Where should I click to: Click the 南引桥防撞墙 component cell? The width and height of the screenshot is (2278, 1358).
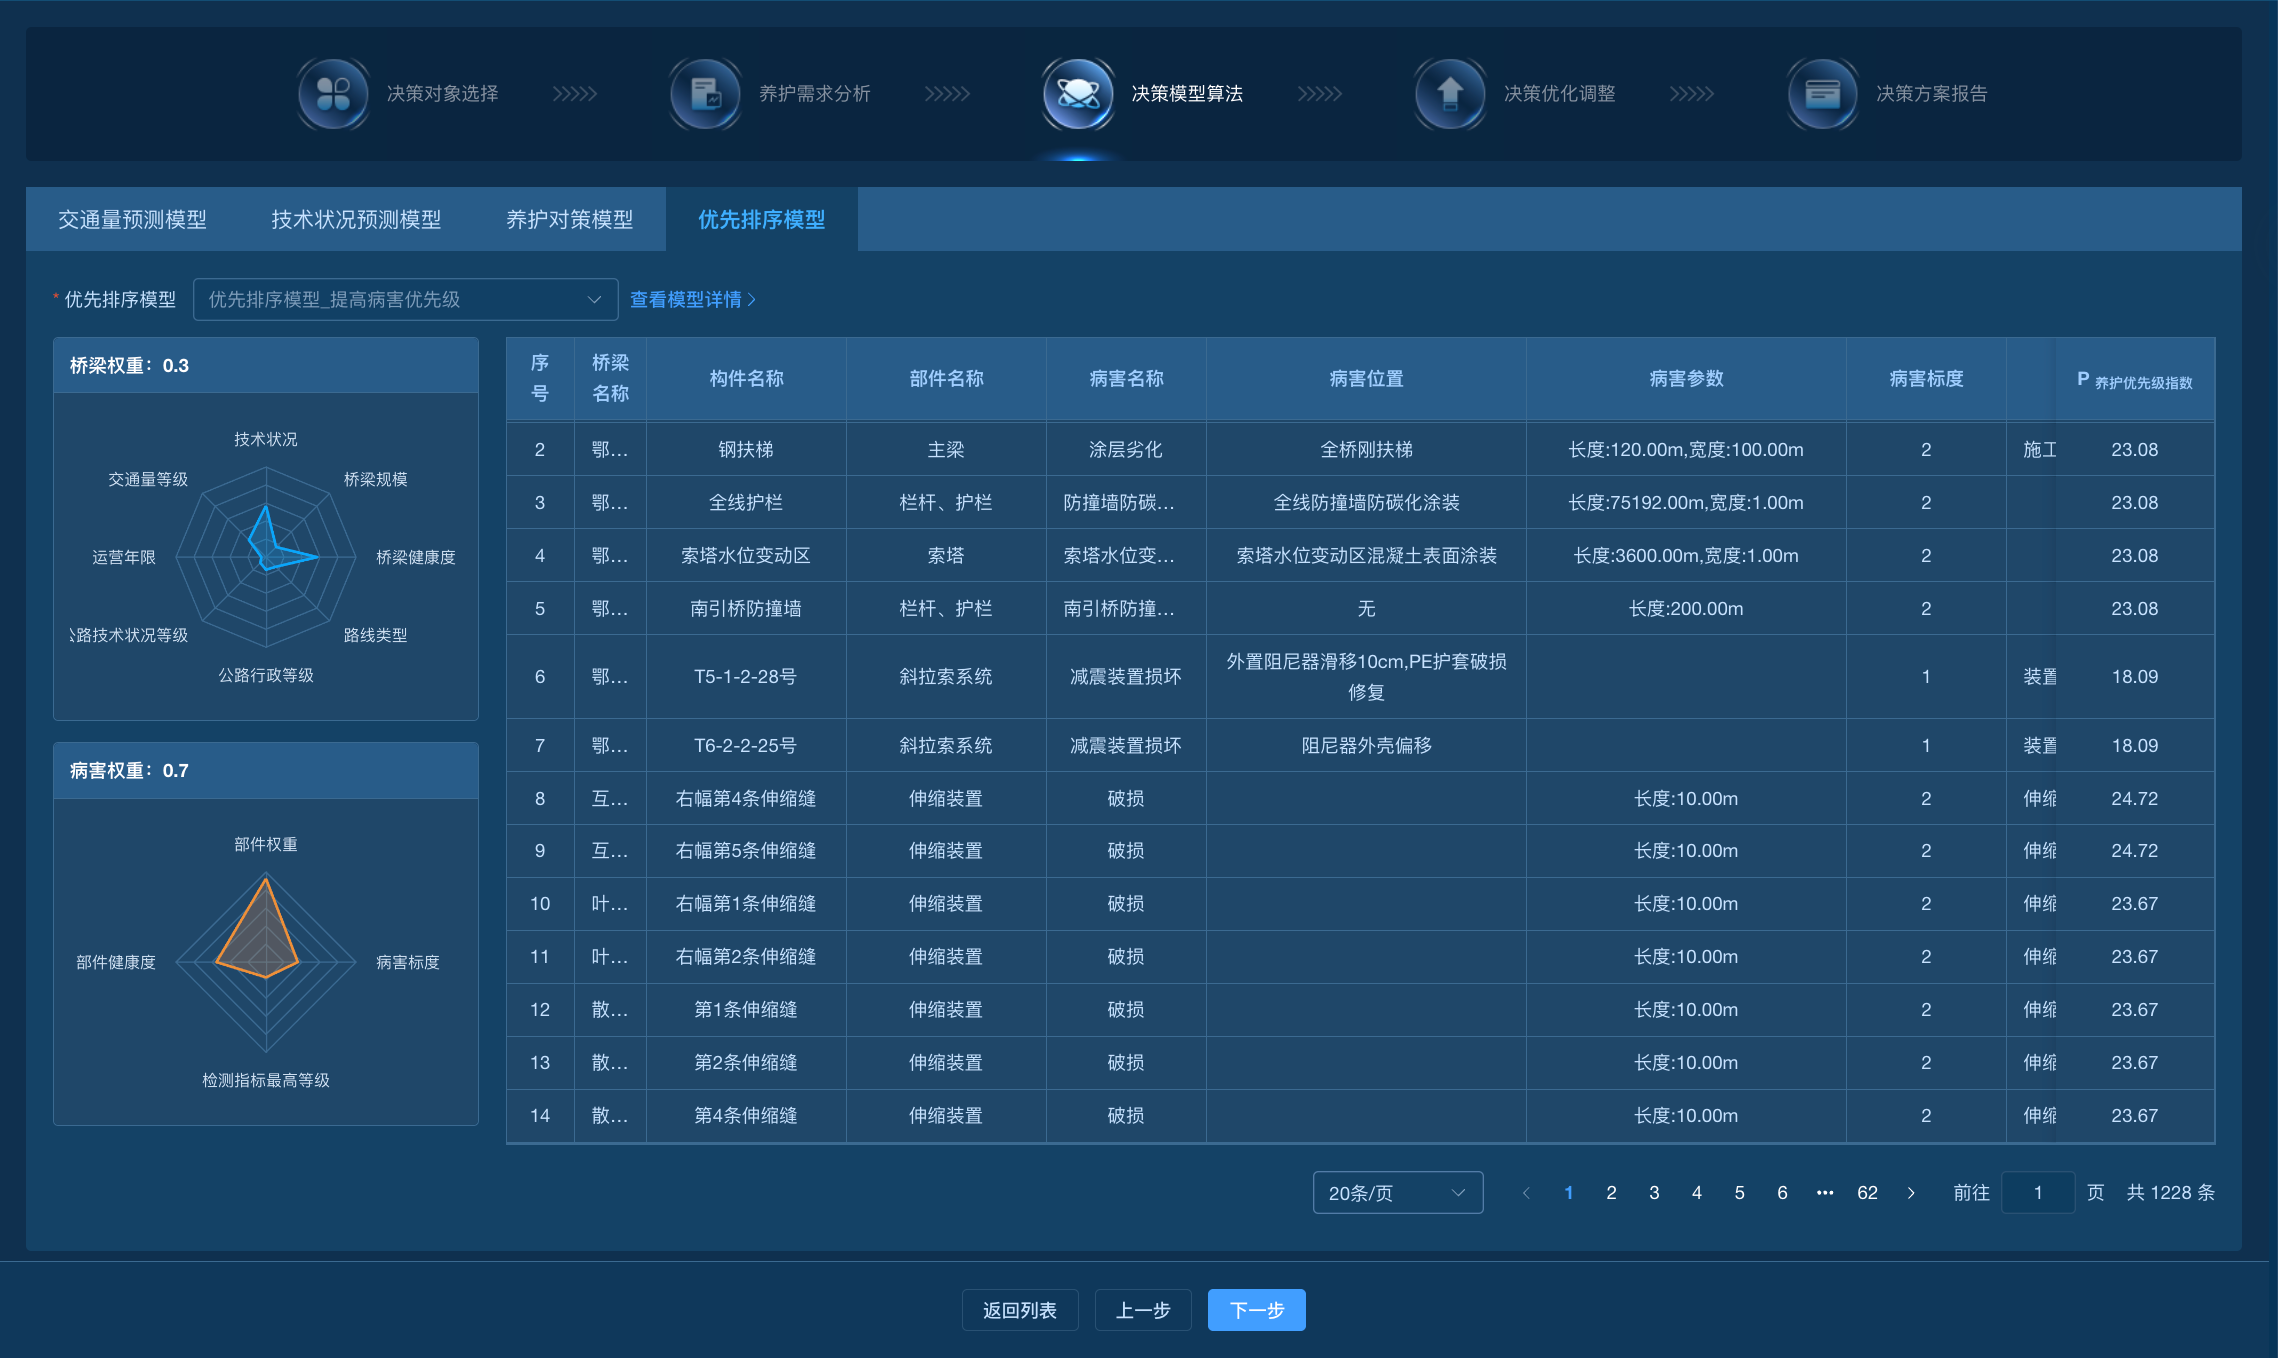click(746, 609)
